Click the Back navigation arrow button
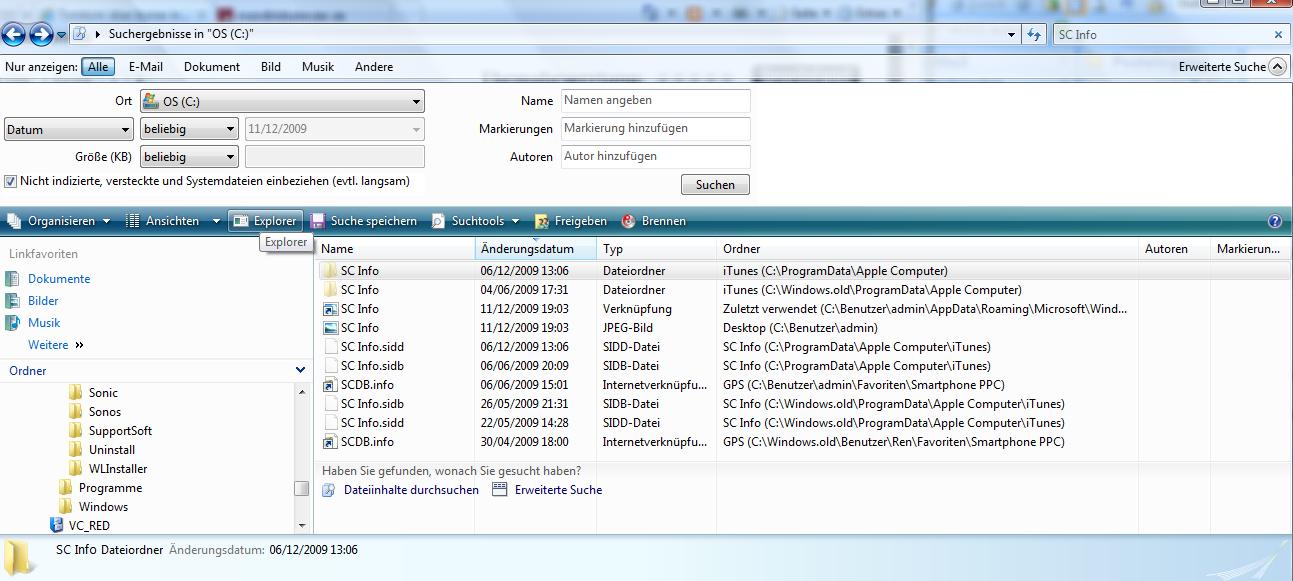The image size is (1293, 581). pyautogui.click(x=13, y=35)
